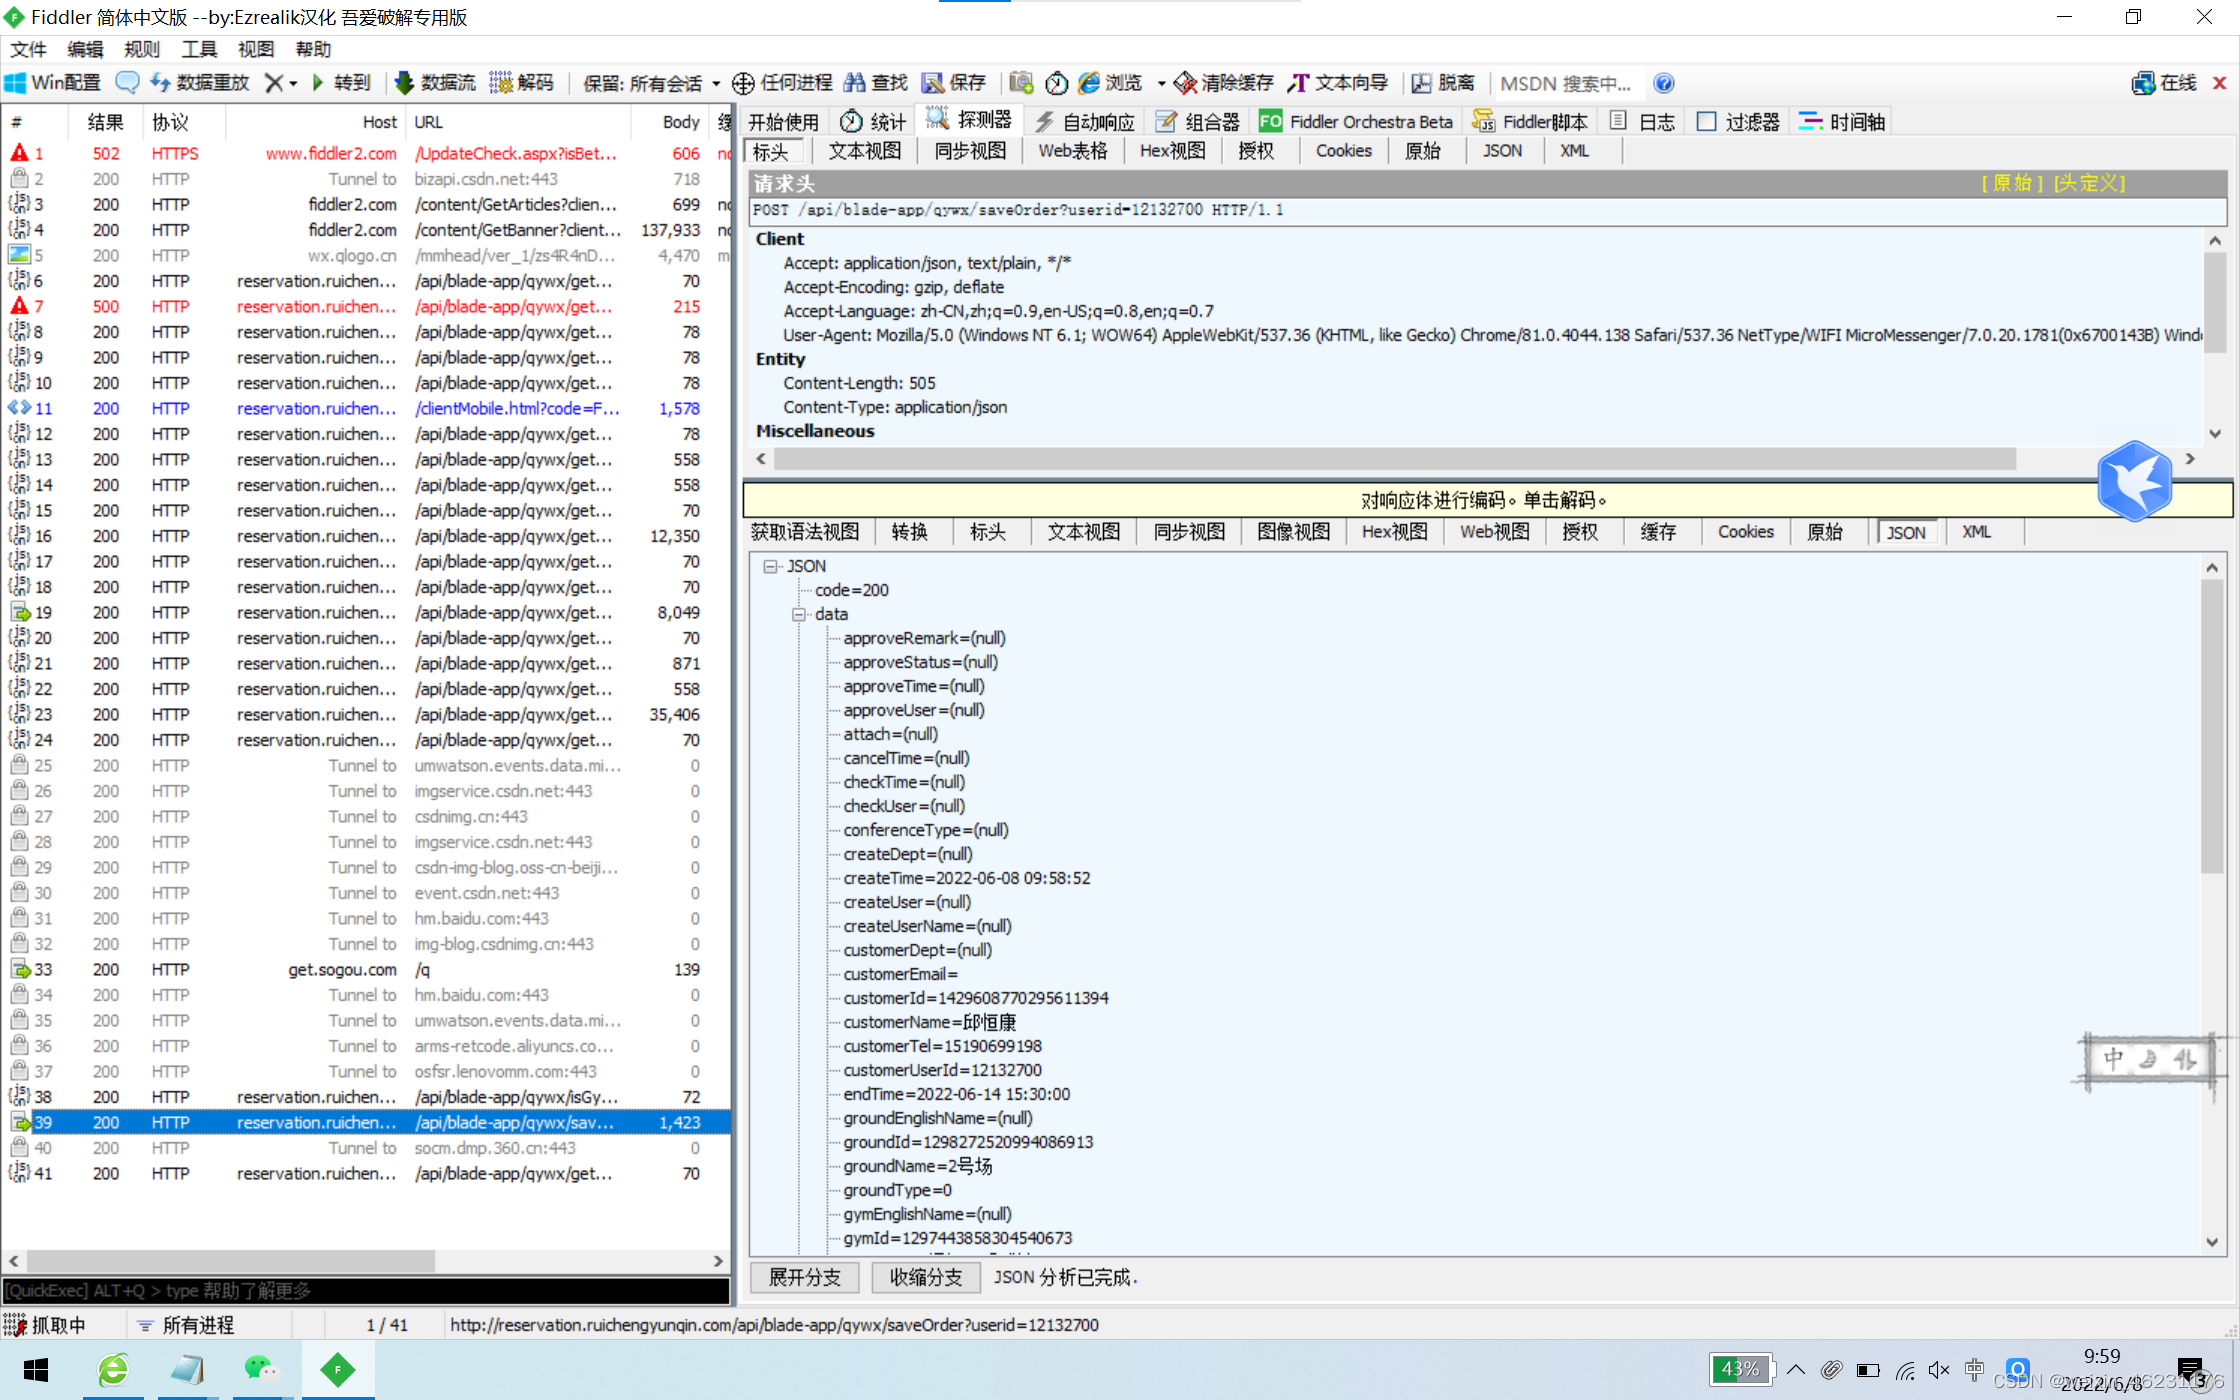
Task: Click the 数据流 stream button
Action: tap(435, 83)
